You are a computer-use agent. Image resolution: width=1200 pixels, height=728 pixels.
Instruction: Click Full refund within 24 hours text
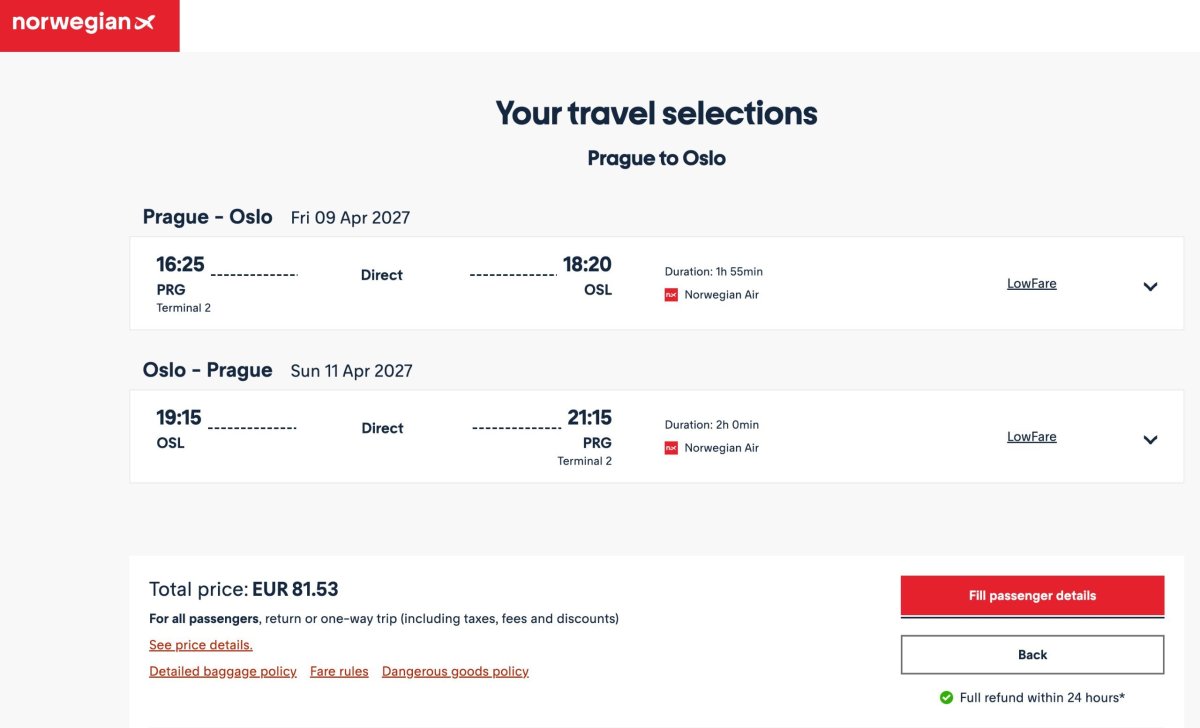[1043, 697]
